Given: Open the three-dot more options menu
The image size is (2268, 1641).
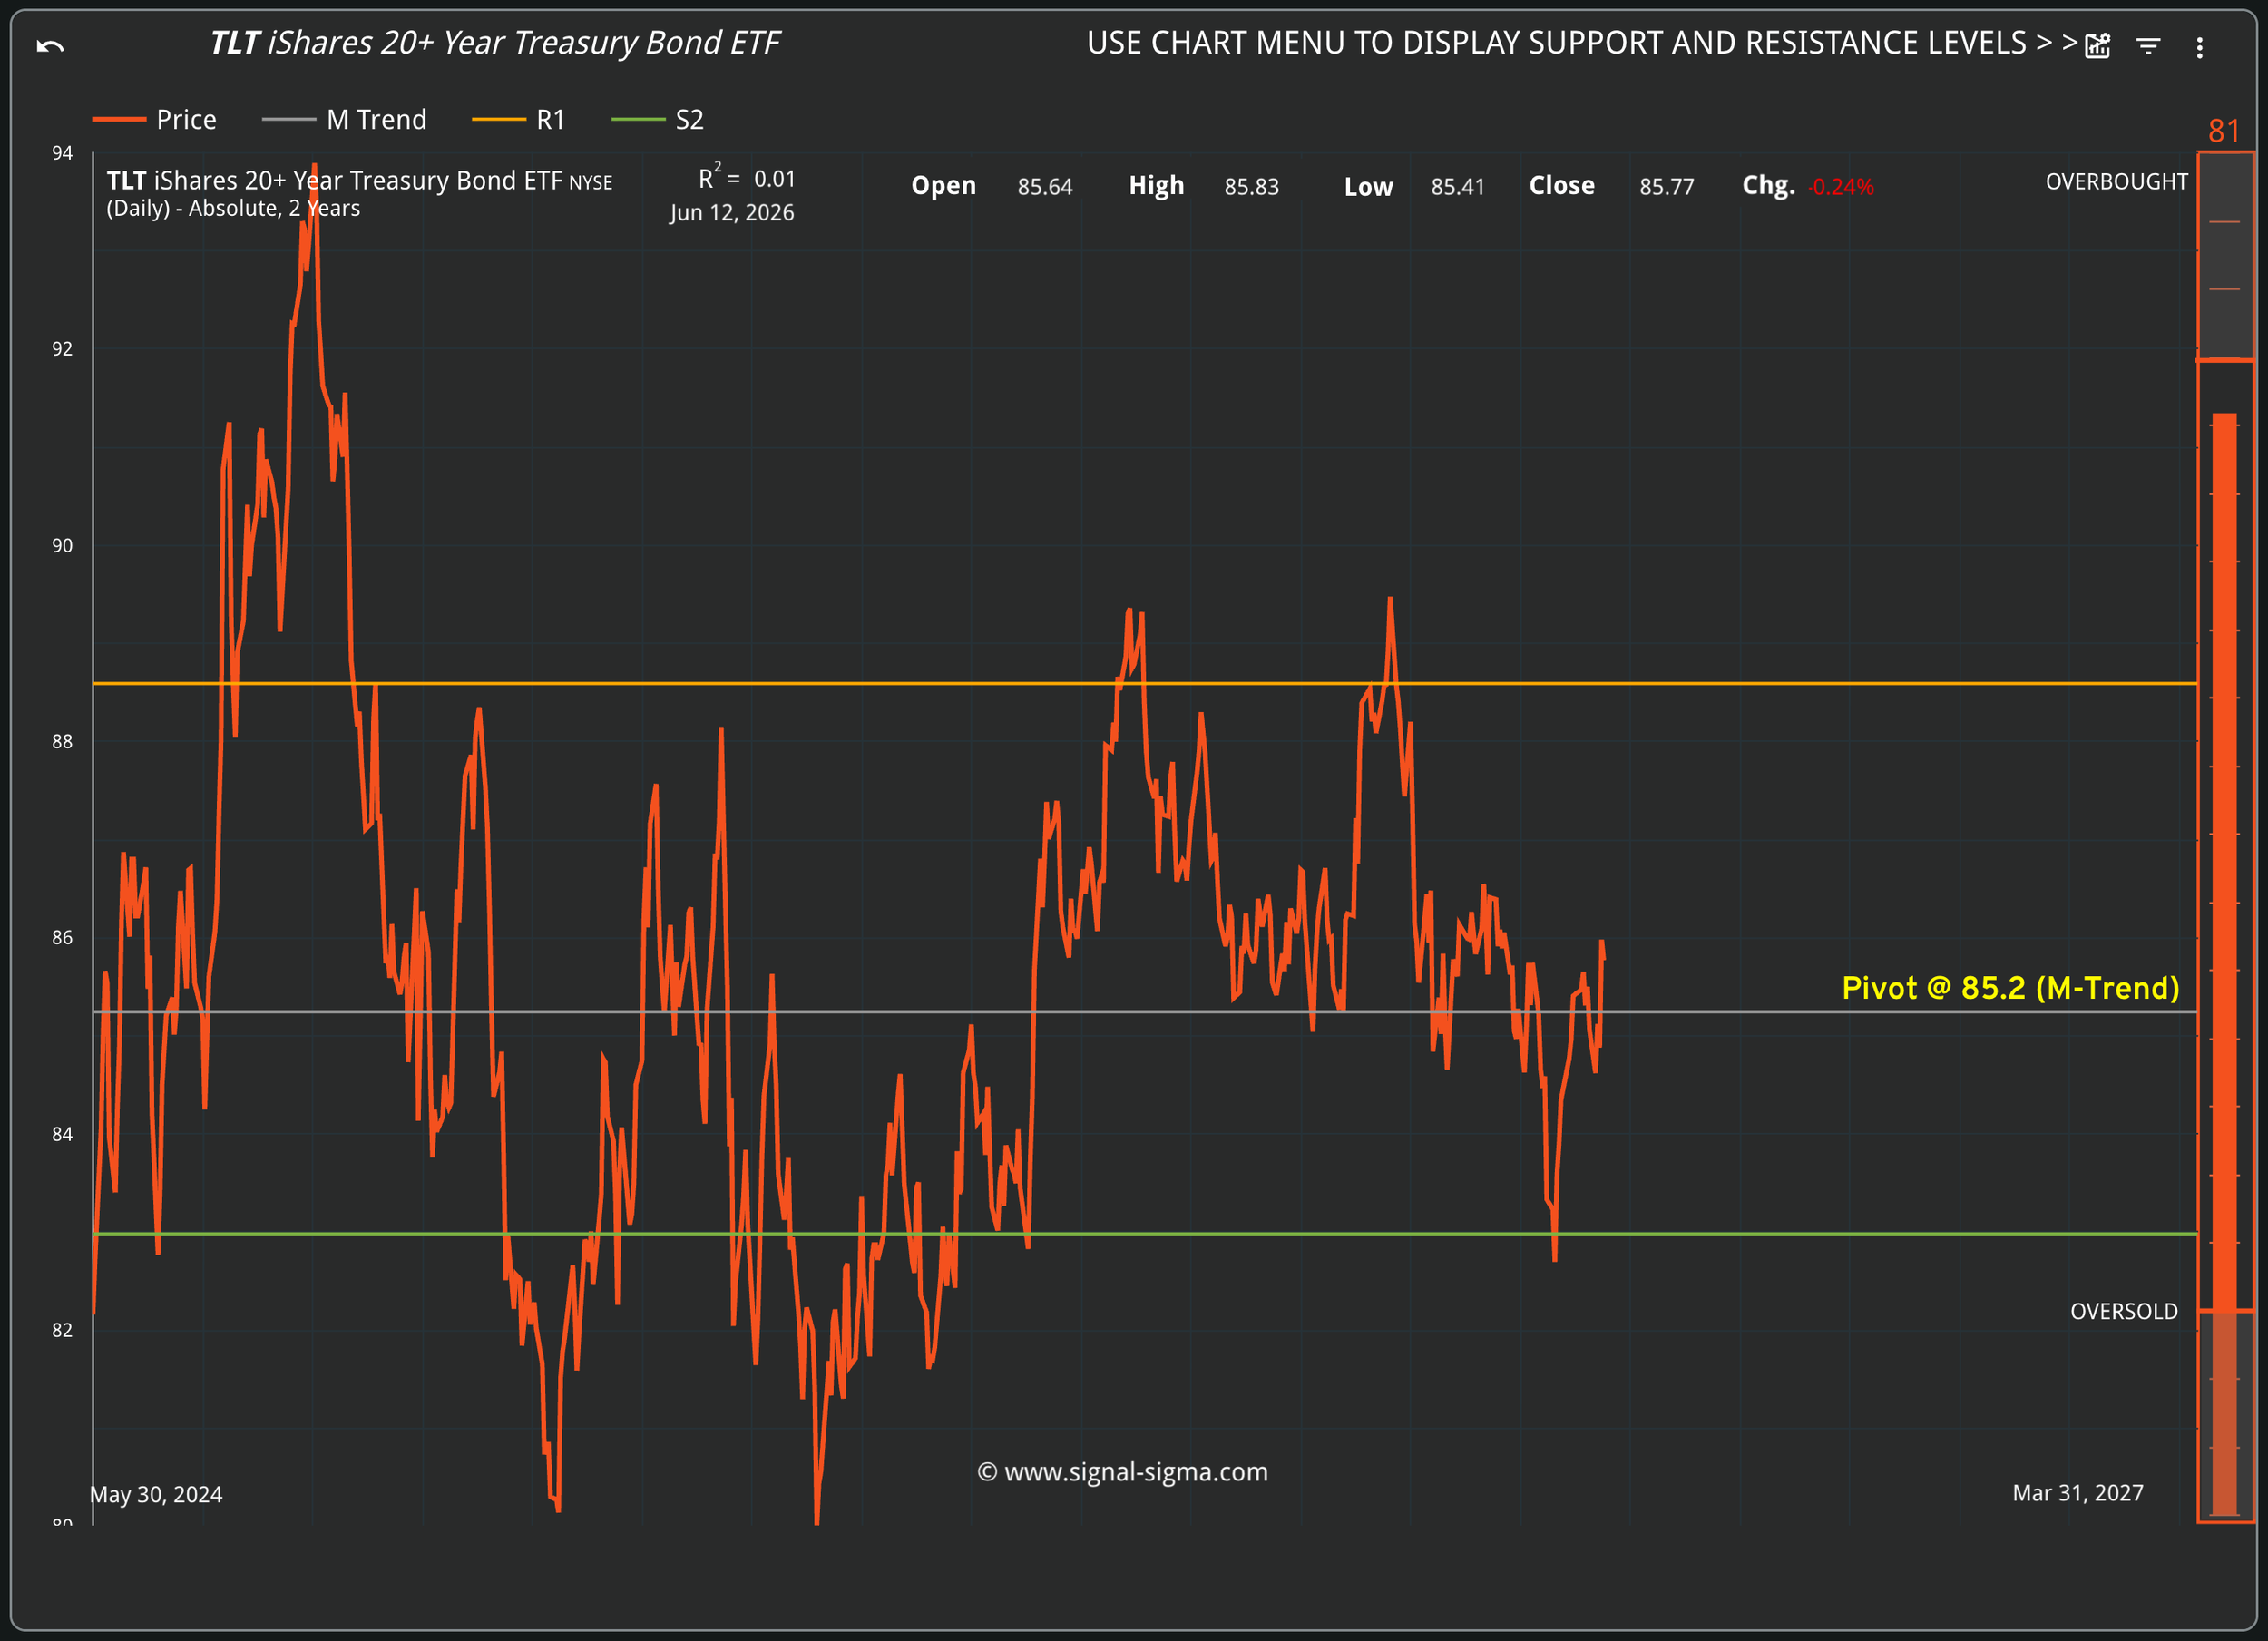Looking at the screenshot, I should (x=2199, y=47).
